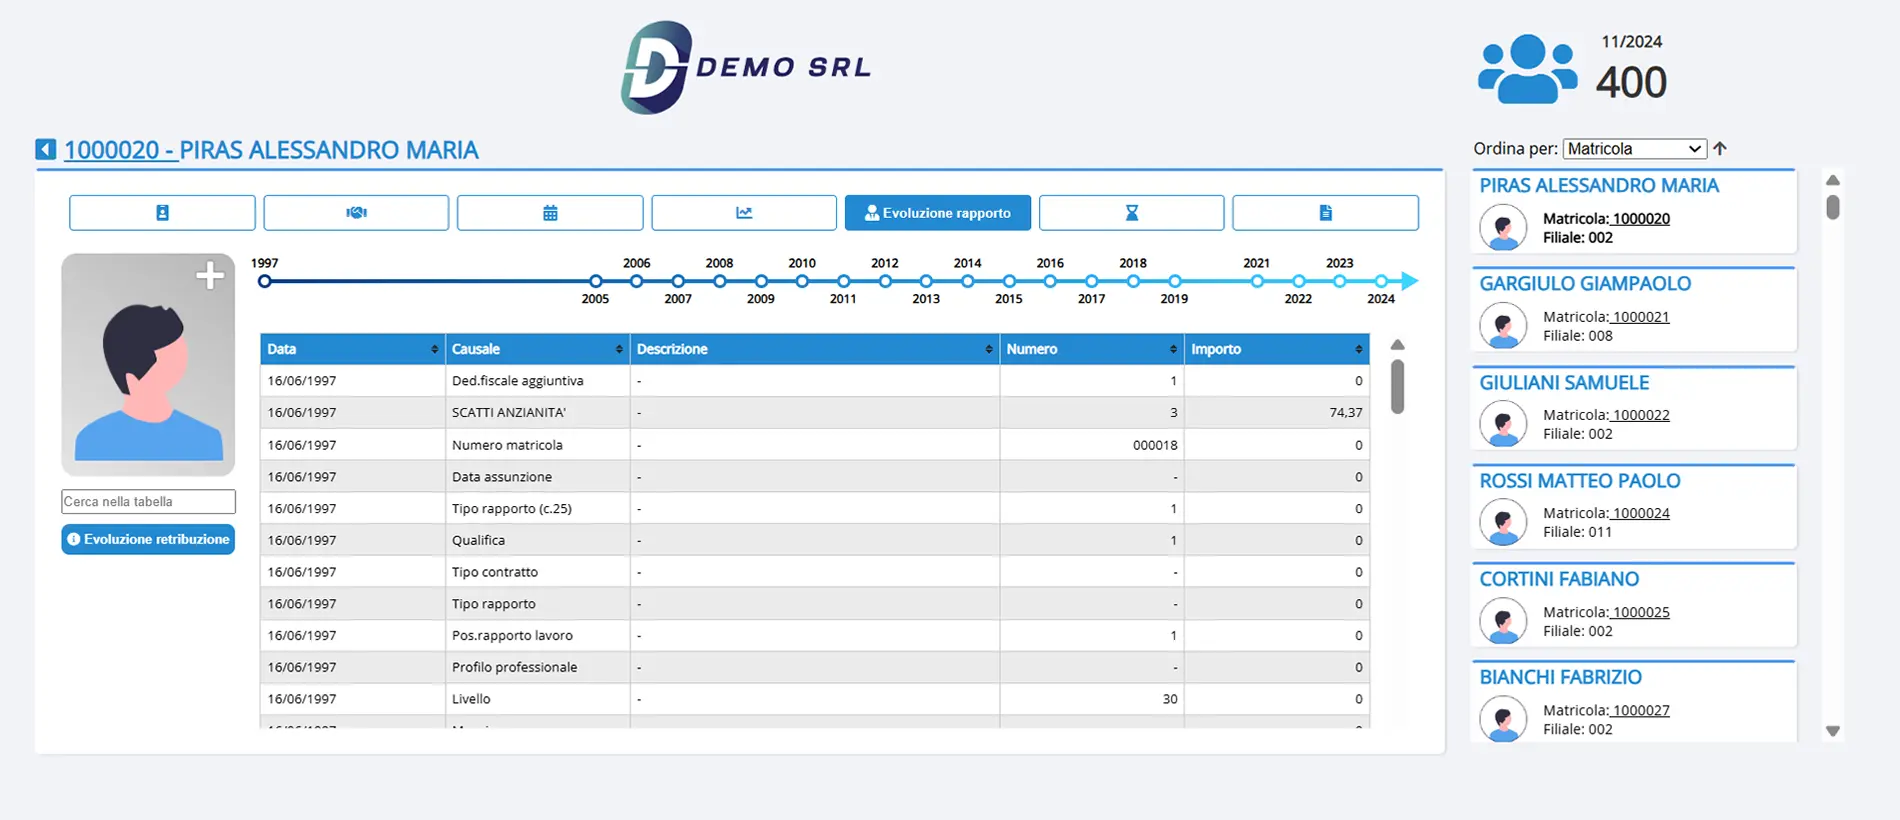This screenshot has width=1900, height=820.
Task: Click the employee list scroll up arrow
Action: [x=1832, y=180]
